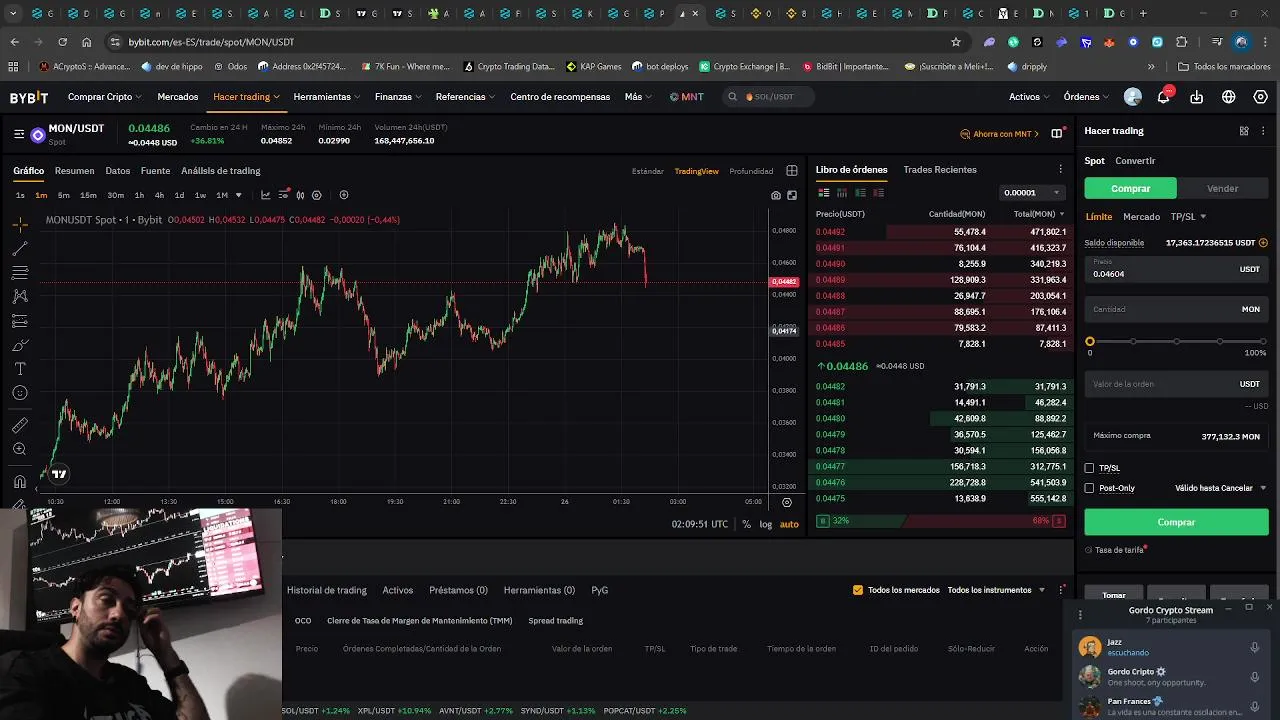Open language globe settings
The height and width of the screenshot is (720, 1280).
[x=1229, y=97]
